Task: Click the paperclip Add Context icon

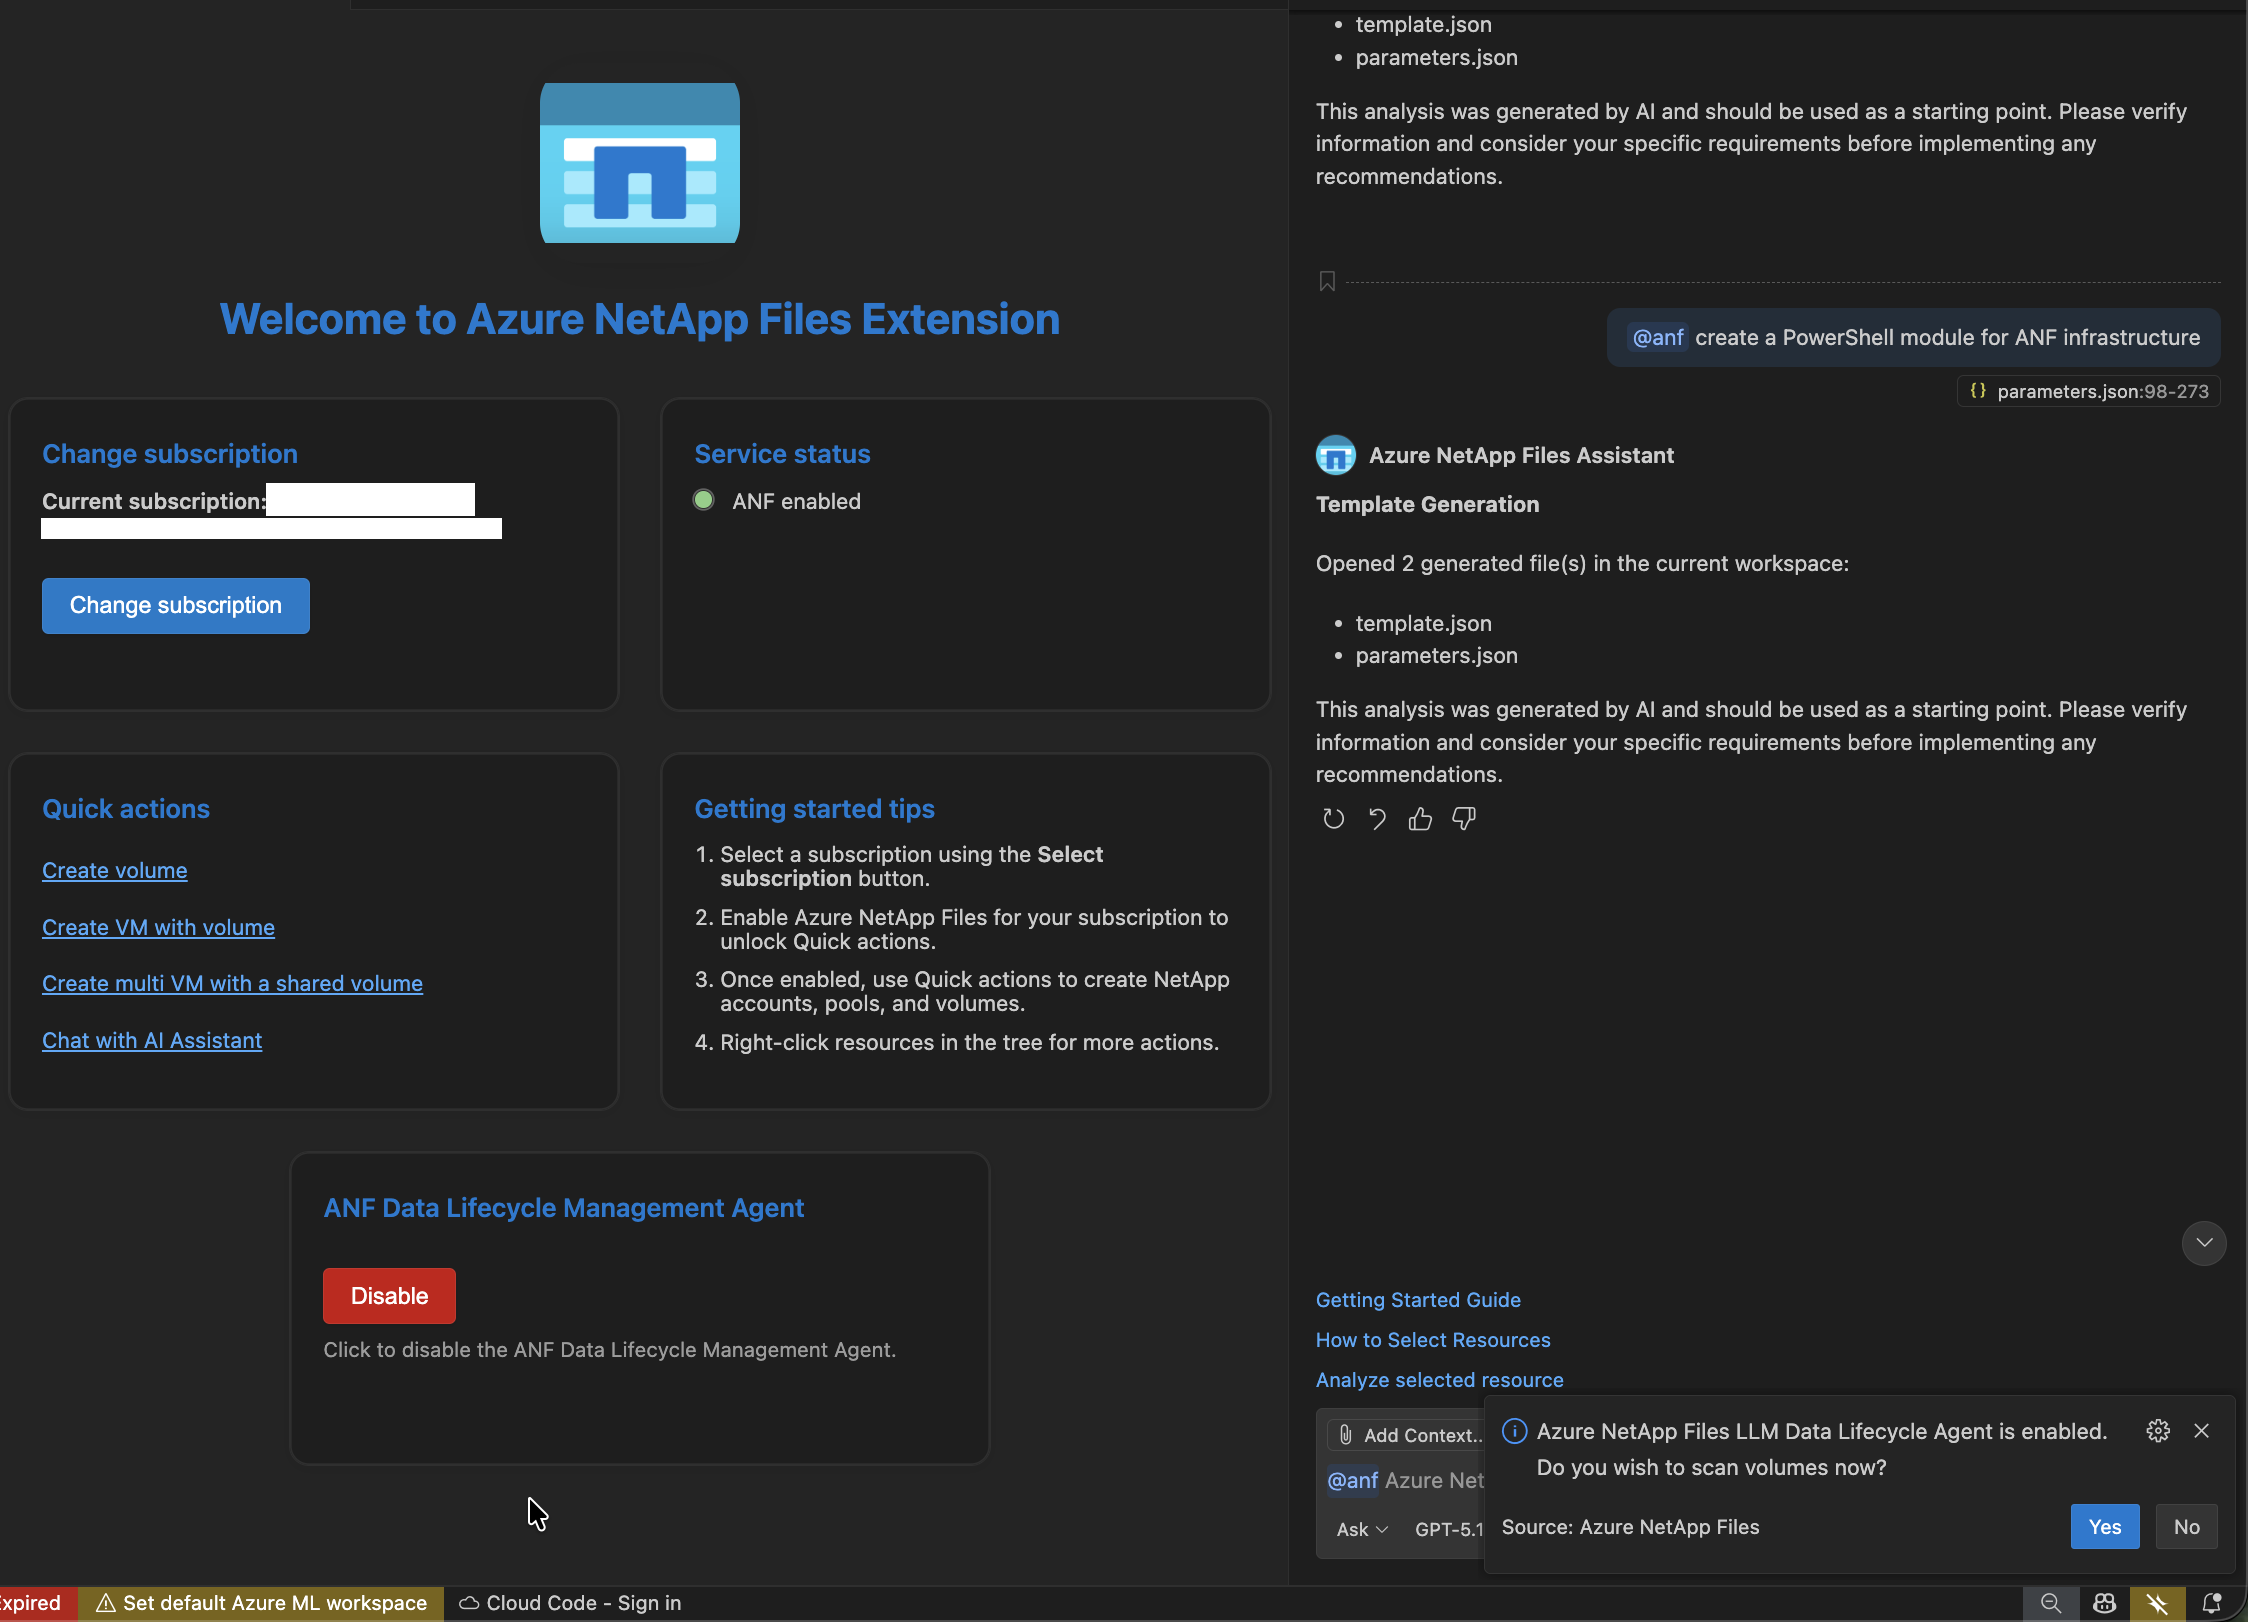Action: click(x=1346, y=1435)
